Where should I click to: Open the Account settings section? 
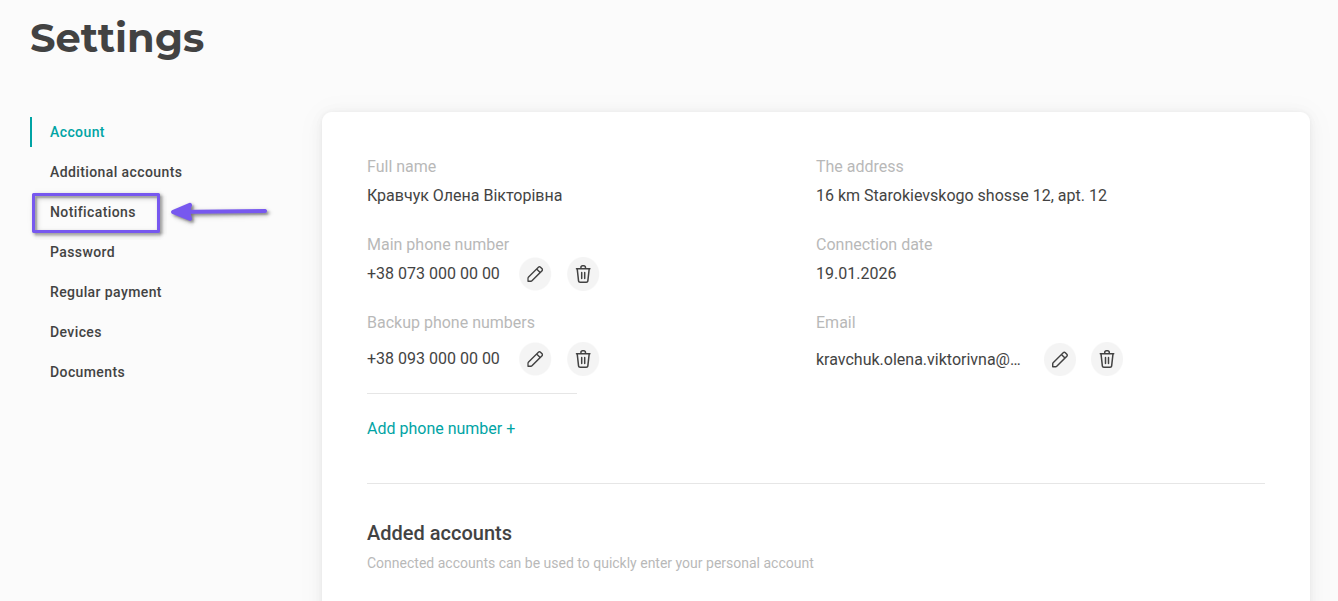point(77,132)
